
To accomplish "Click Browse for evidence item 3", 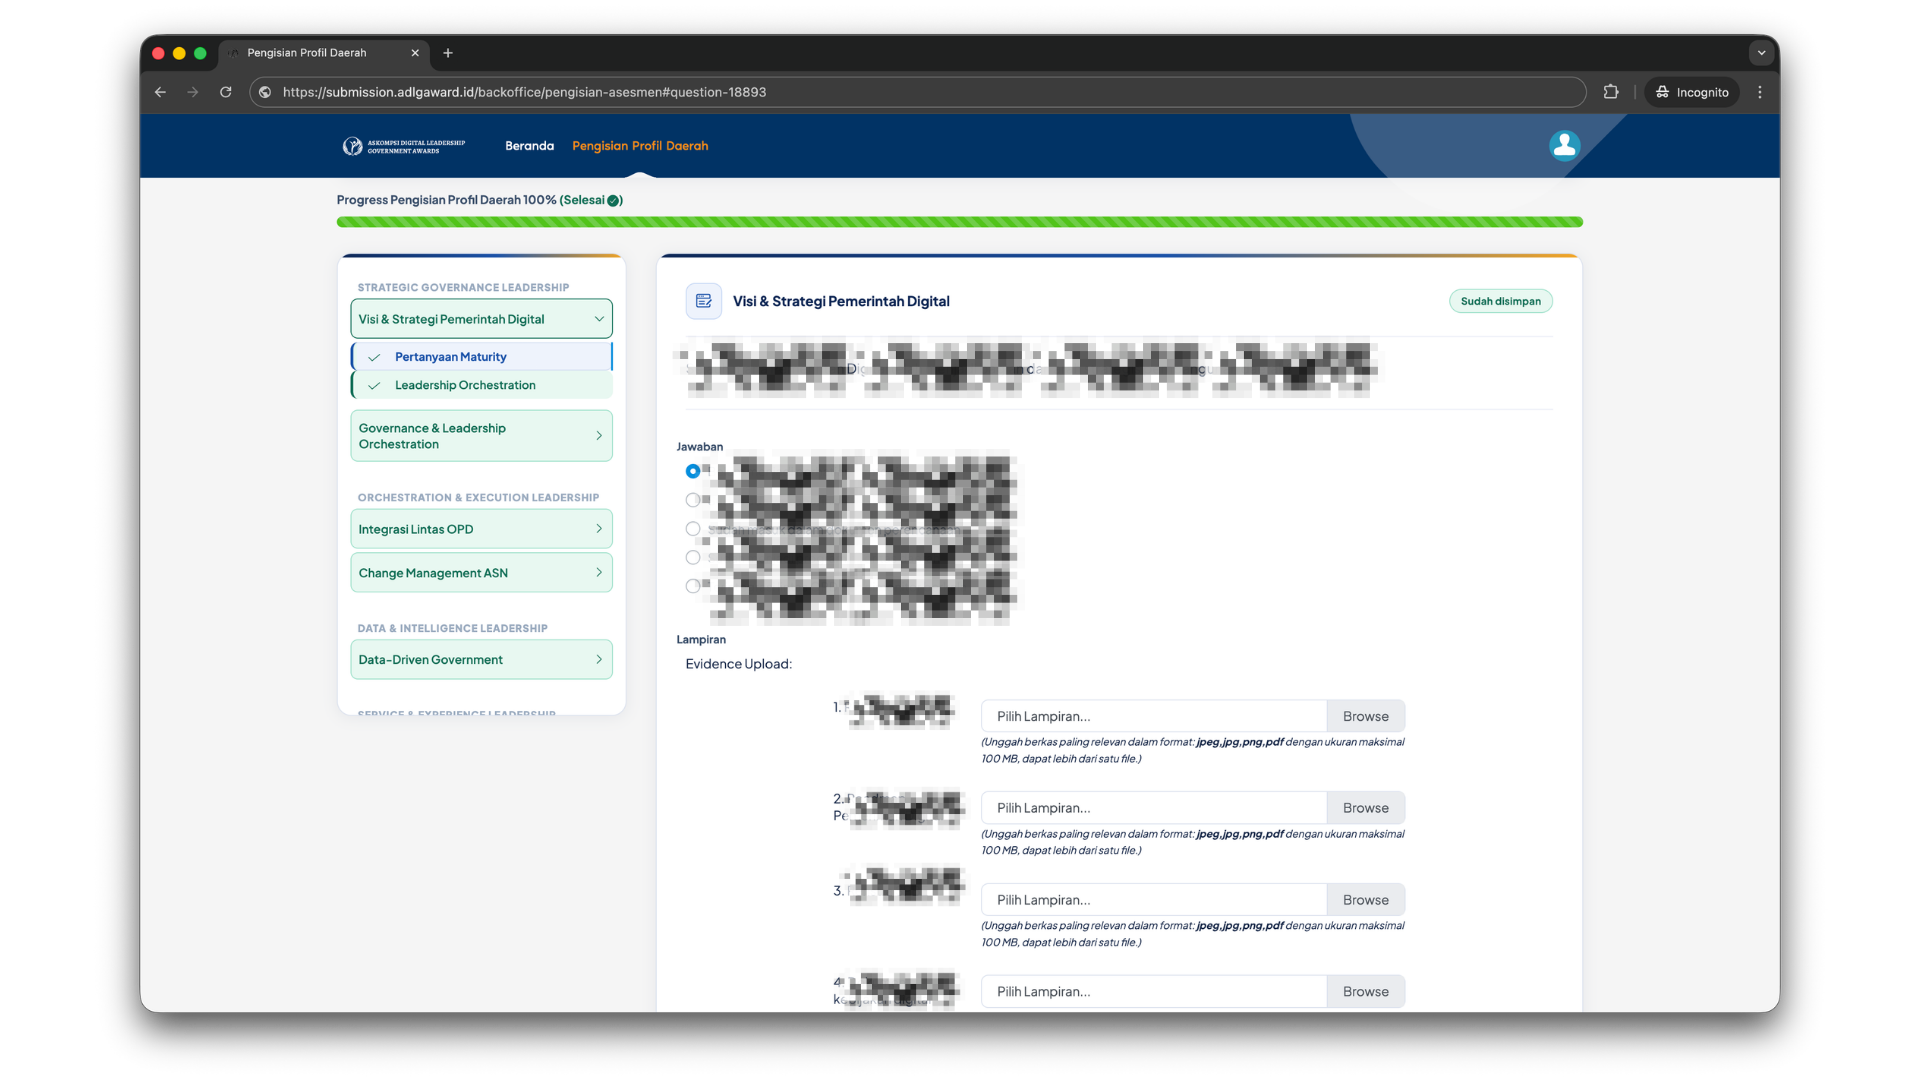I will pos(1365,900).
